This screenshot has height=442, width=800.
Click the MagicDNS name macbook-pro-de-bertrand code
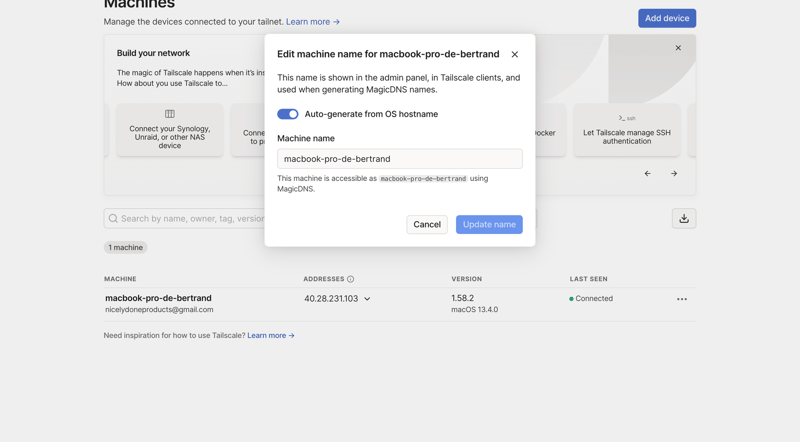[x=423, y=179]
